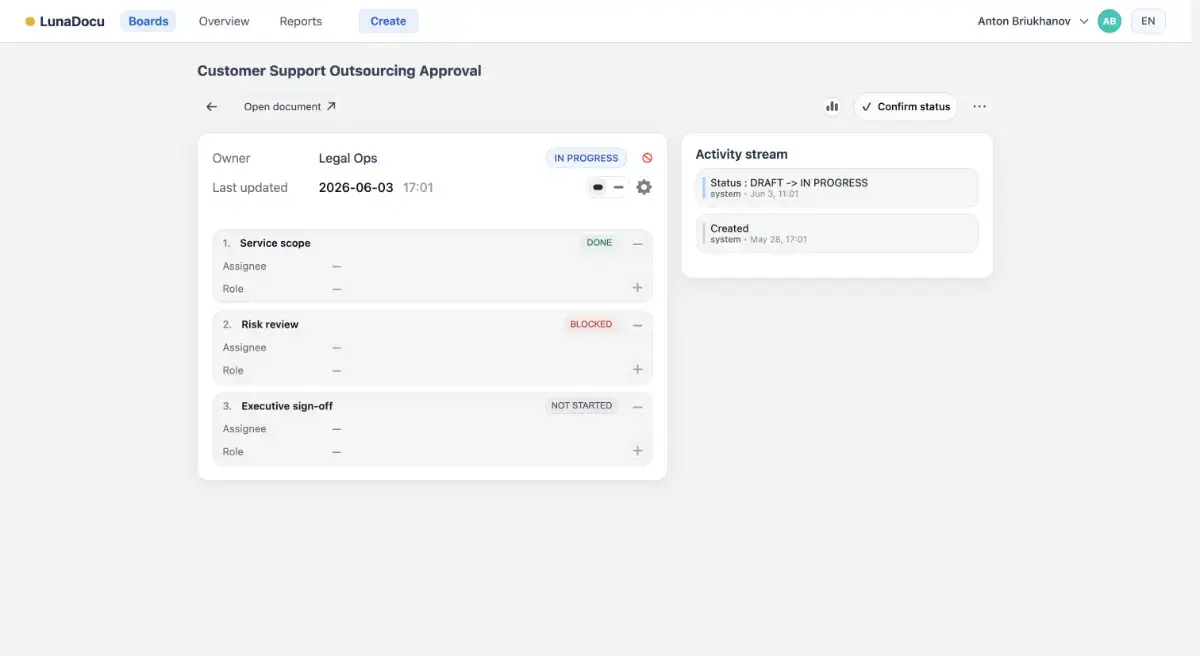Click the Role value in Risk review
This screenshot has width=1200, height=656.
point(337,370)
